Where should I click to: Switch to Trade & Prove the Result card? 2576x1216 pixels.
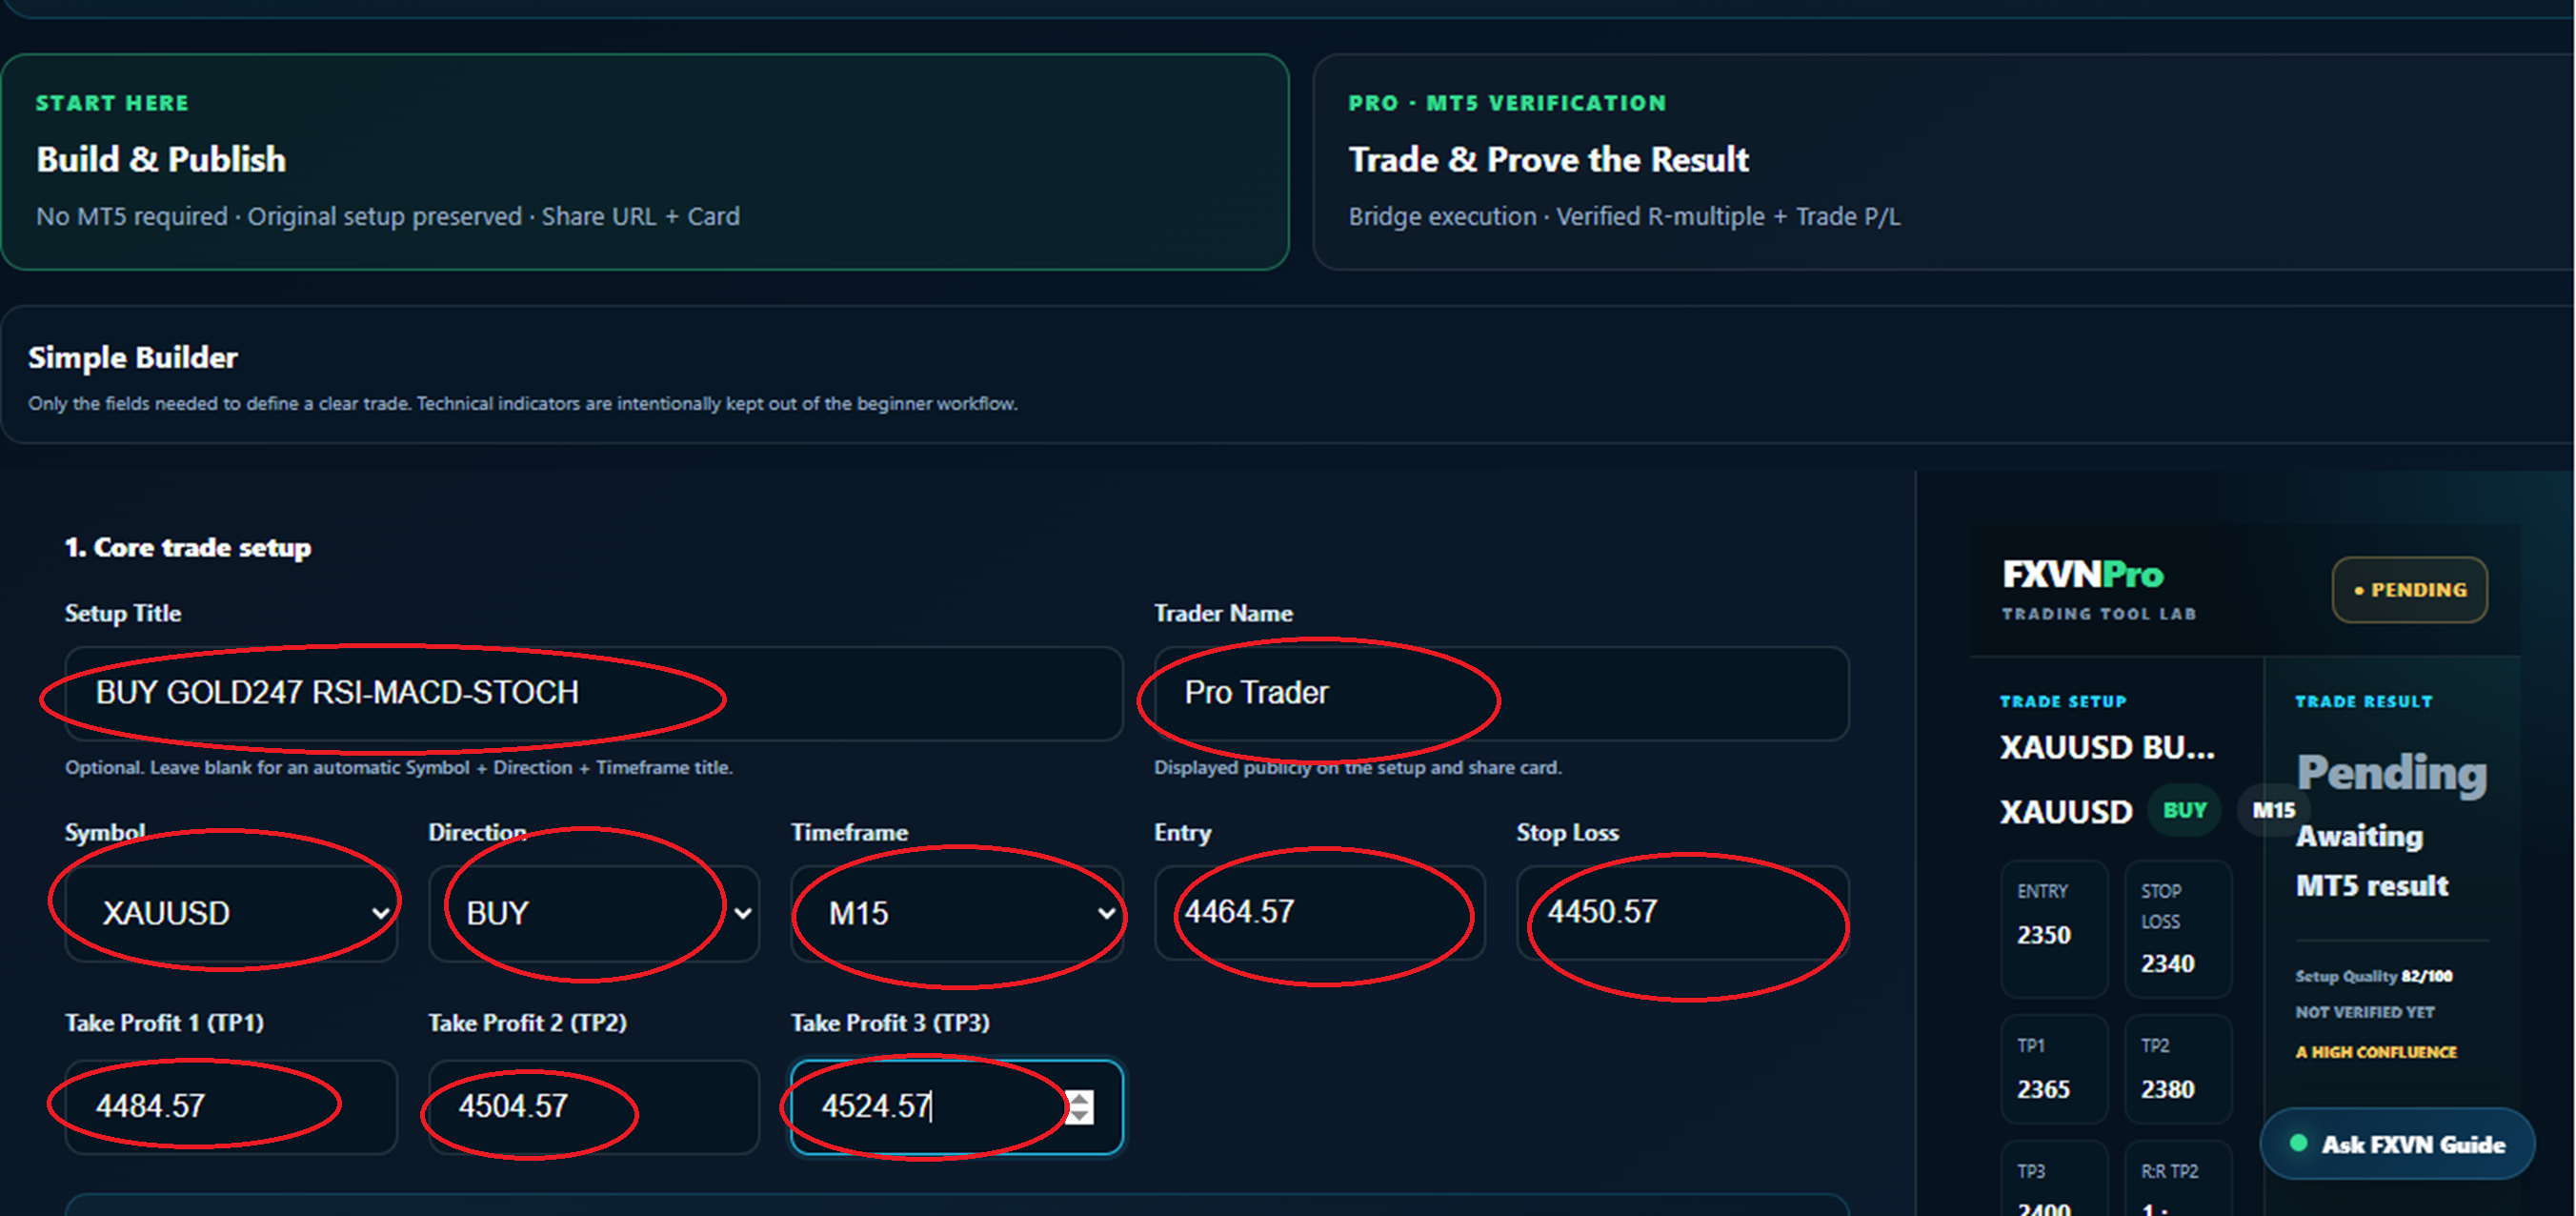[1943, 162]
